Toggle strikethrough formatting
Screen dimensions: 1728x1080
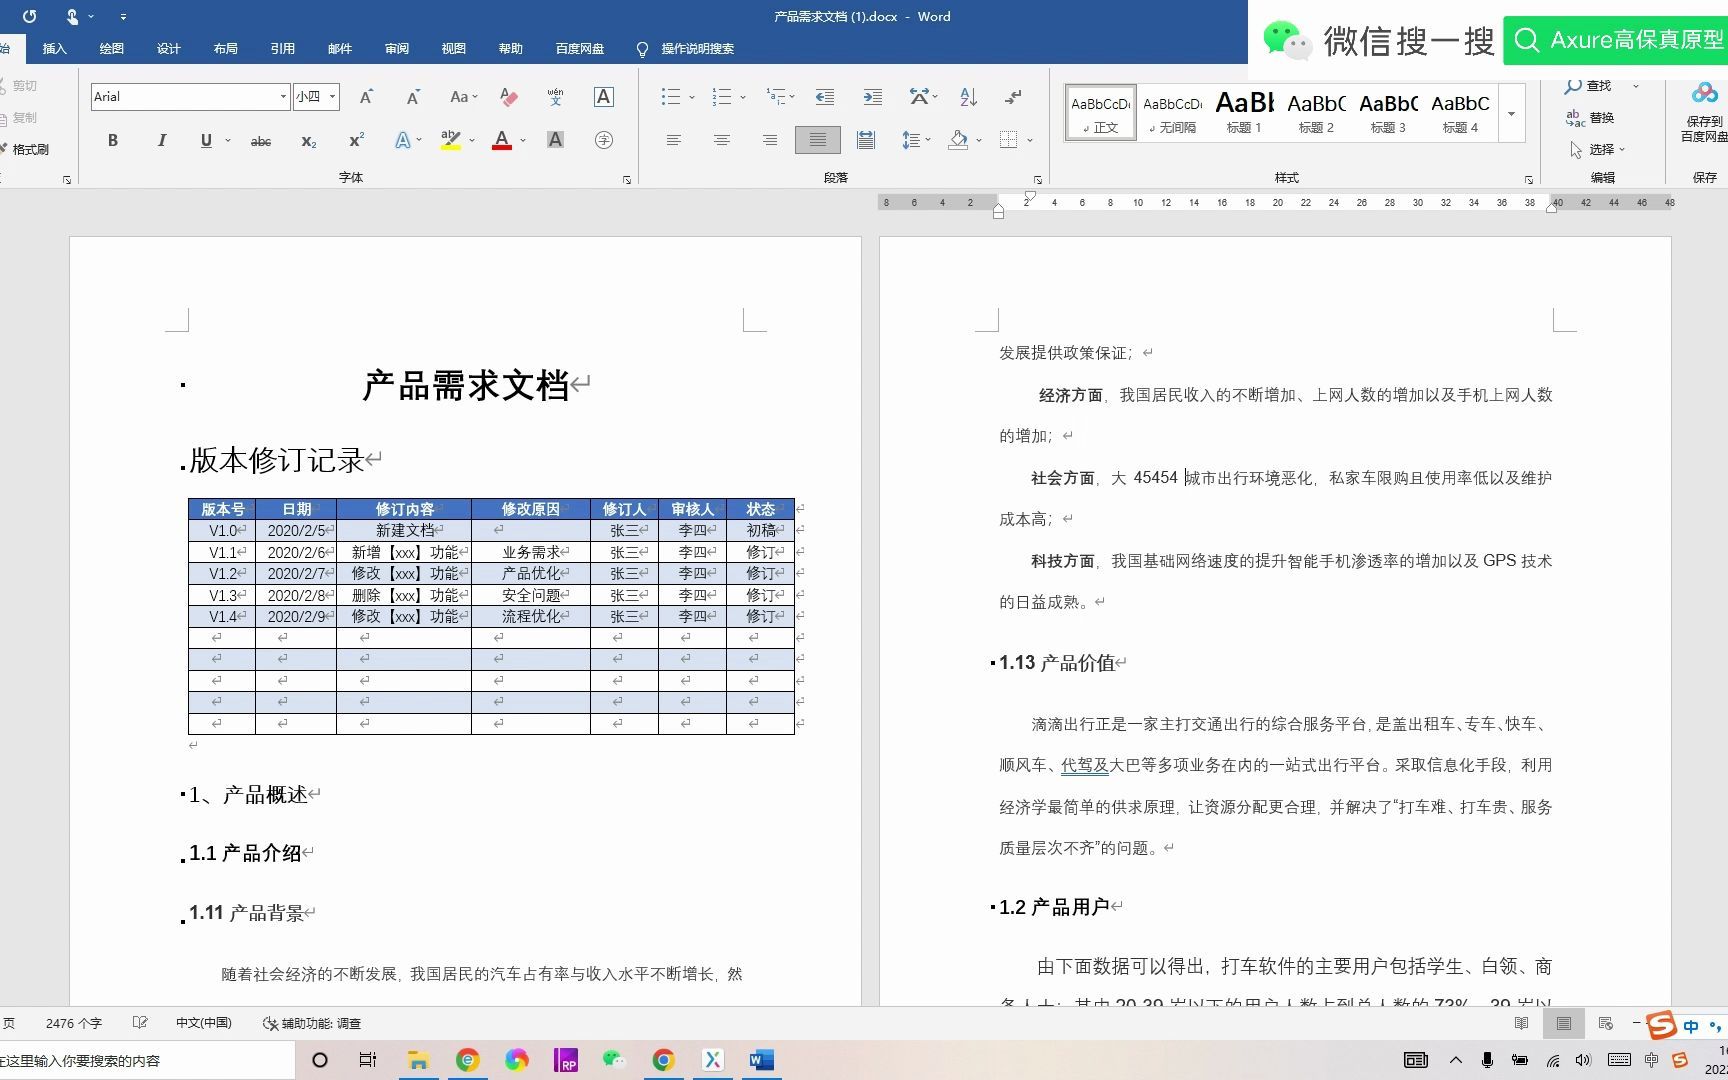pyautogui.click(x=261, y=141)
